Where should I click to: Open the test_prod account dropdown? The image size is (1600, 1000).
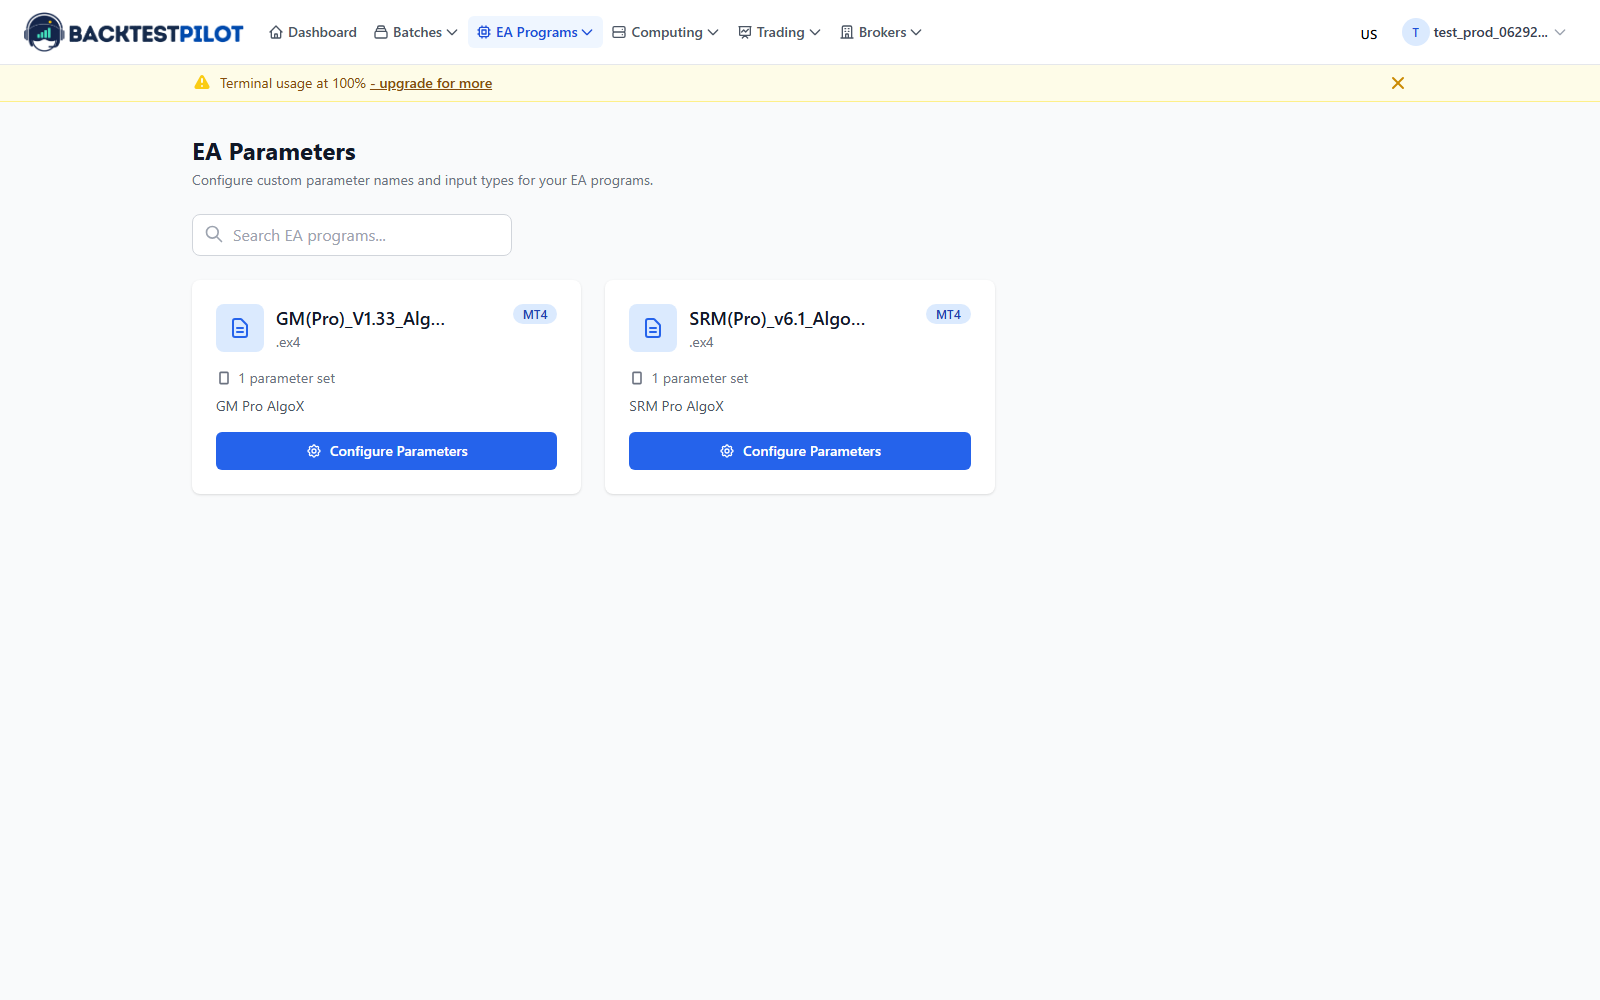pos(1484,32)
